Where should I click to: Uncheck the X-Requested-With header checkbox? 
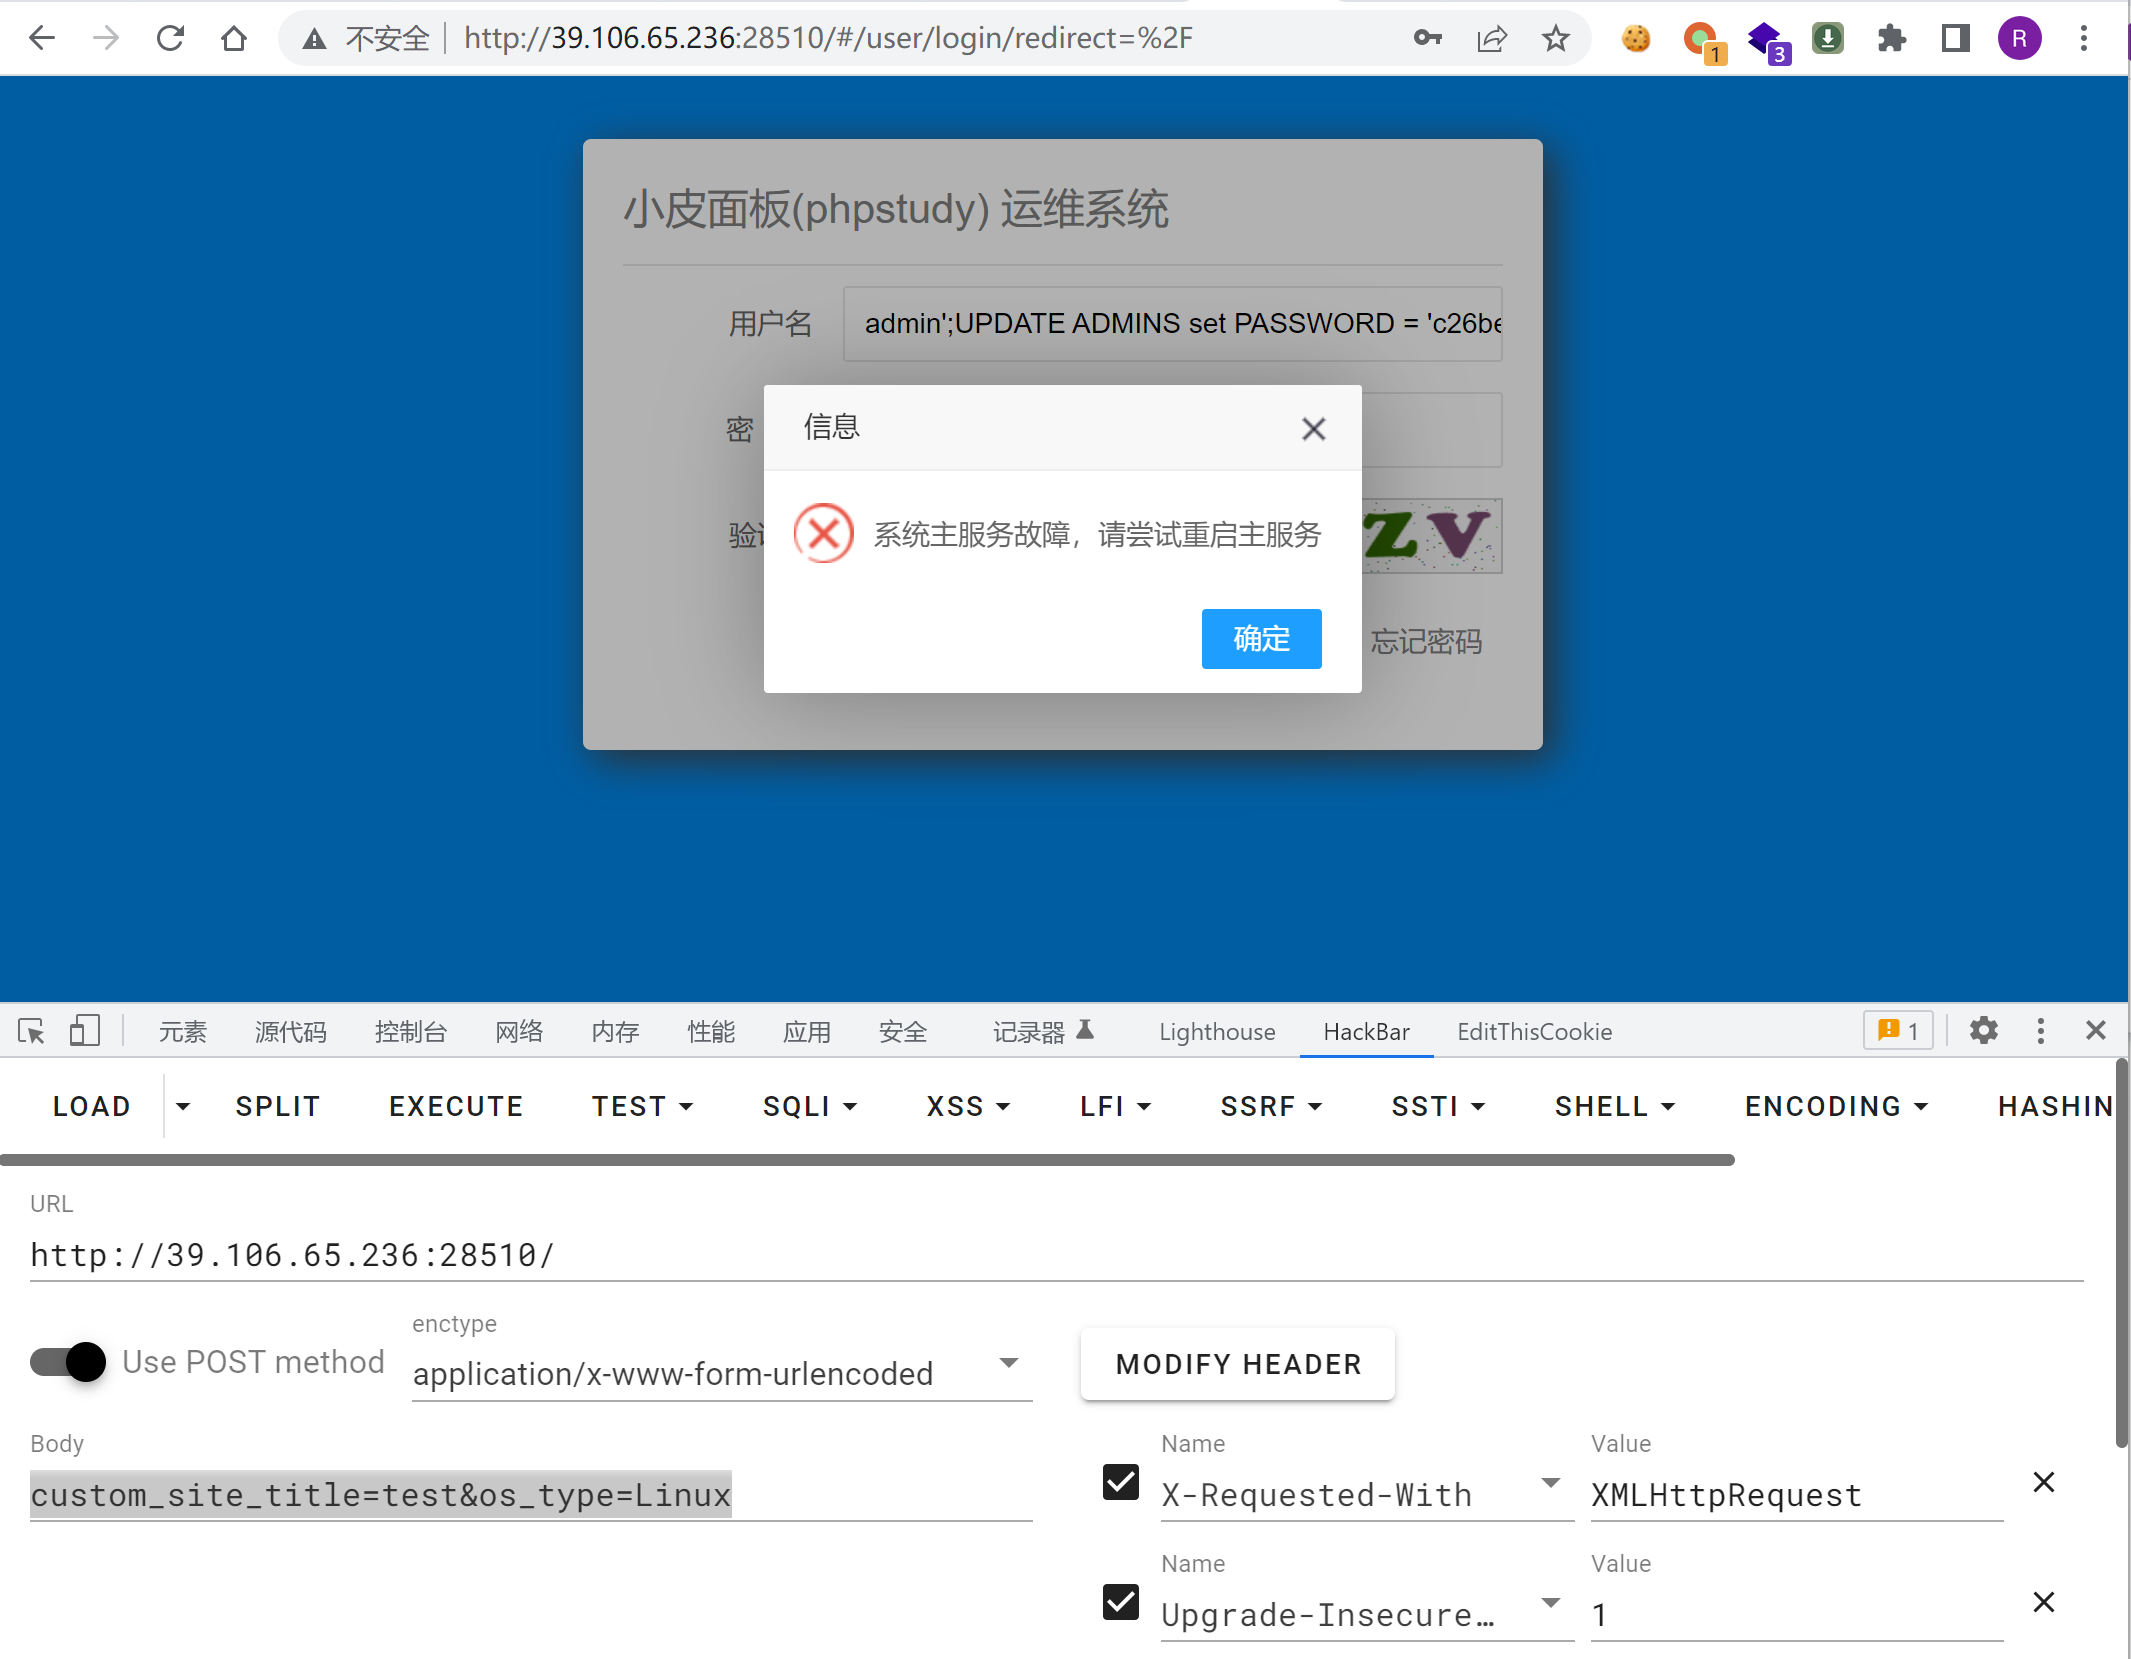pos(1120,1482)
